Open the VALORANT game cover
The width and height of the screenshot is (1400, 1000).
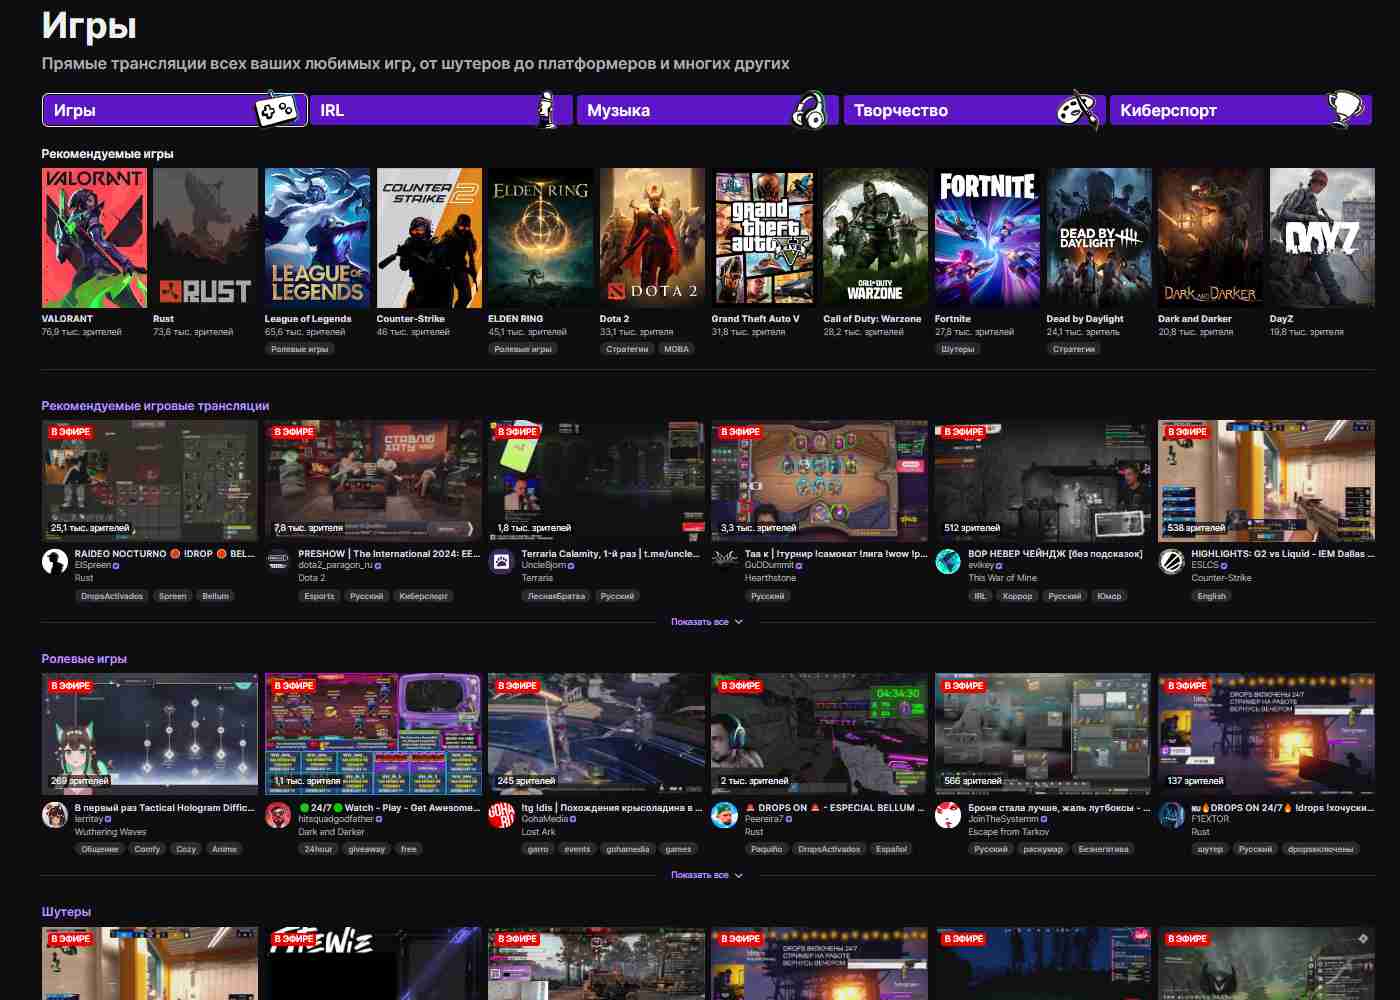click(x=94, y=238)
